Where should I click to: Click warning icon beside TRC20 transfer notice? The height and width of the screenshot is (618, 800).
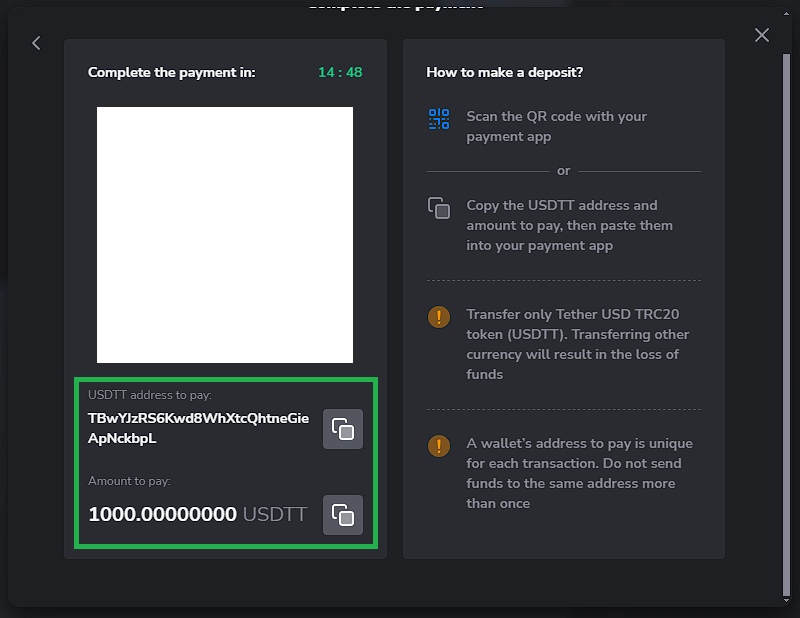pos(439,317)
